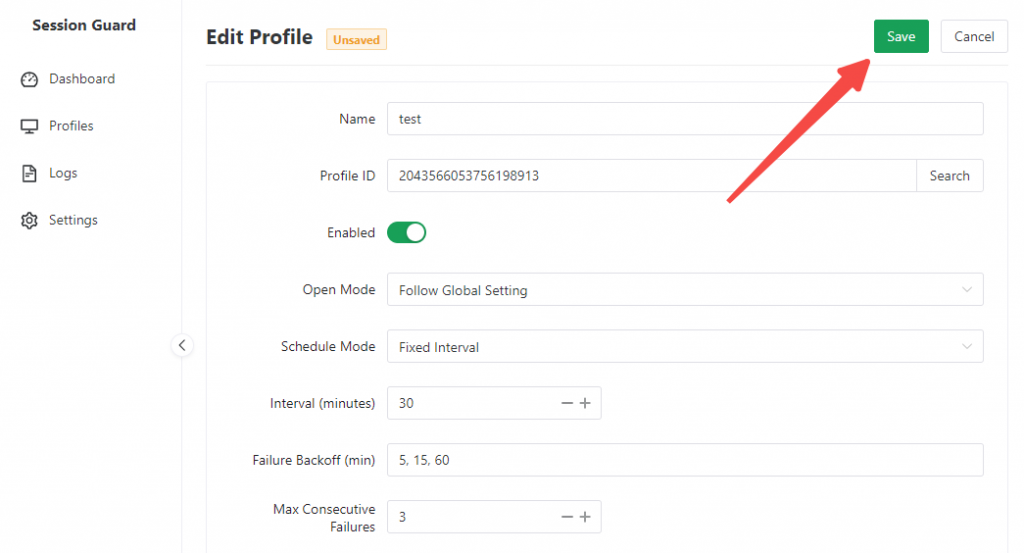The height and width of the screenshot is (553, 1024).
Task: Search for the Profile ID
Action: tap(949, 175)
